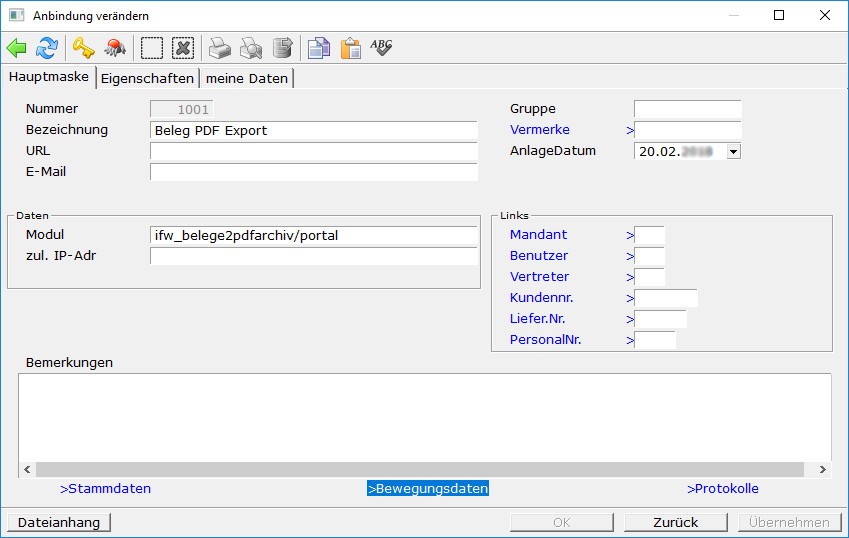
Task: Click the blue refresh arrows icon
Action: (x=47, y=48)
